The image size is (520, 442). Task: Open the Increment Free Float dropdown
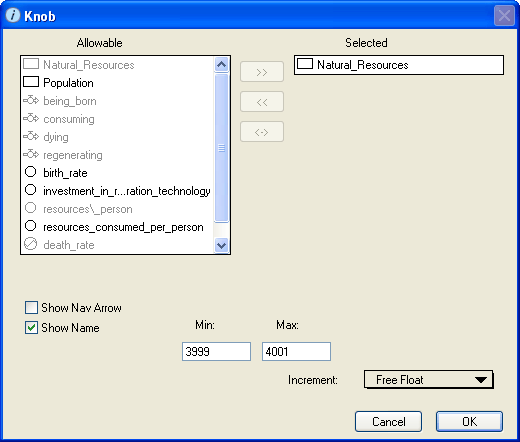tap(428, 380)
